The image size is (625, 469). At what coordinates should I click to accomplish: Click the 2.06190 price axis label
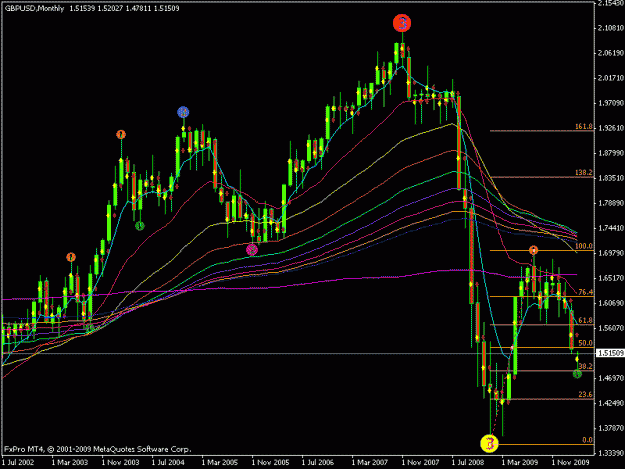coord(611,53)
